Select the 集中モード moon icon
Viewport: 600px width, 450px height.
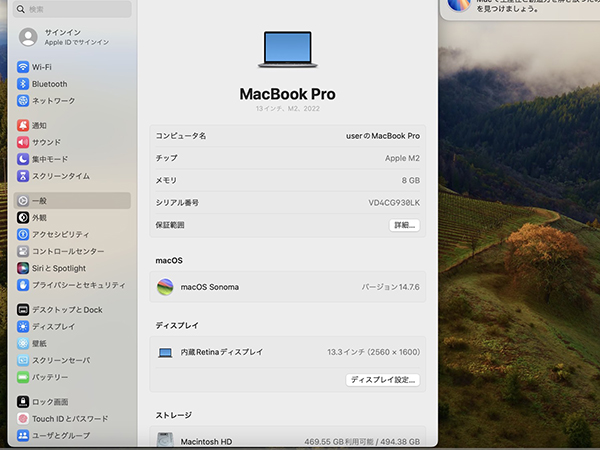coord(23,159)
